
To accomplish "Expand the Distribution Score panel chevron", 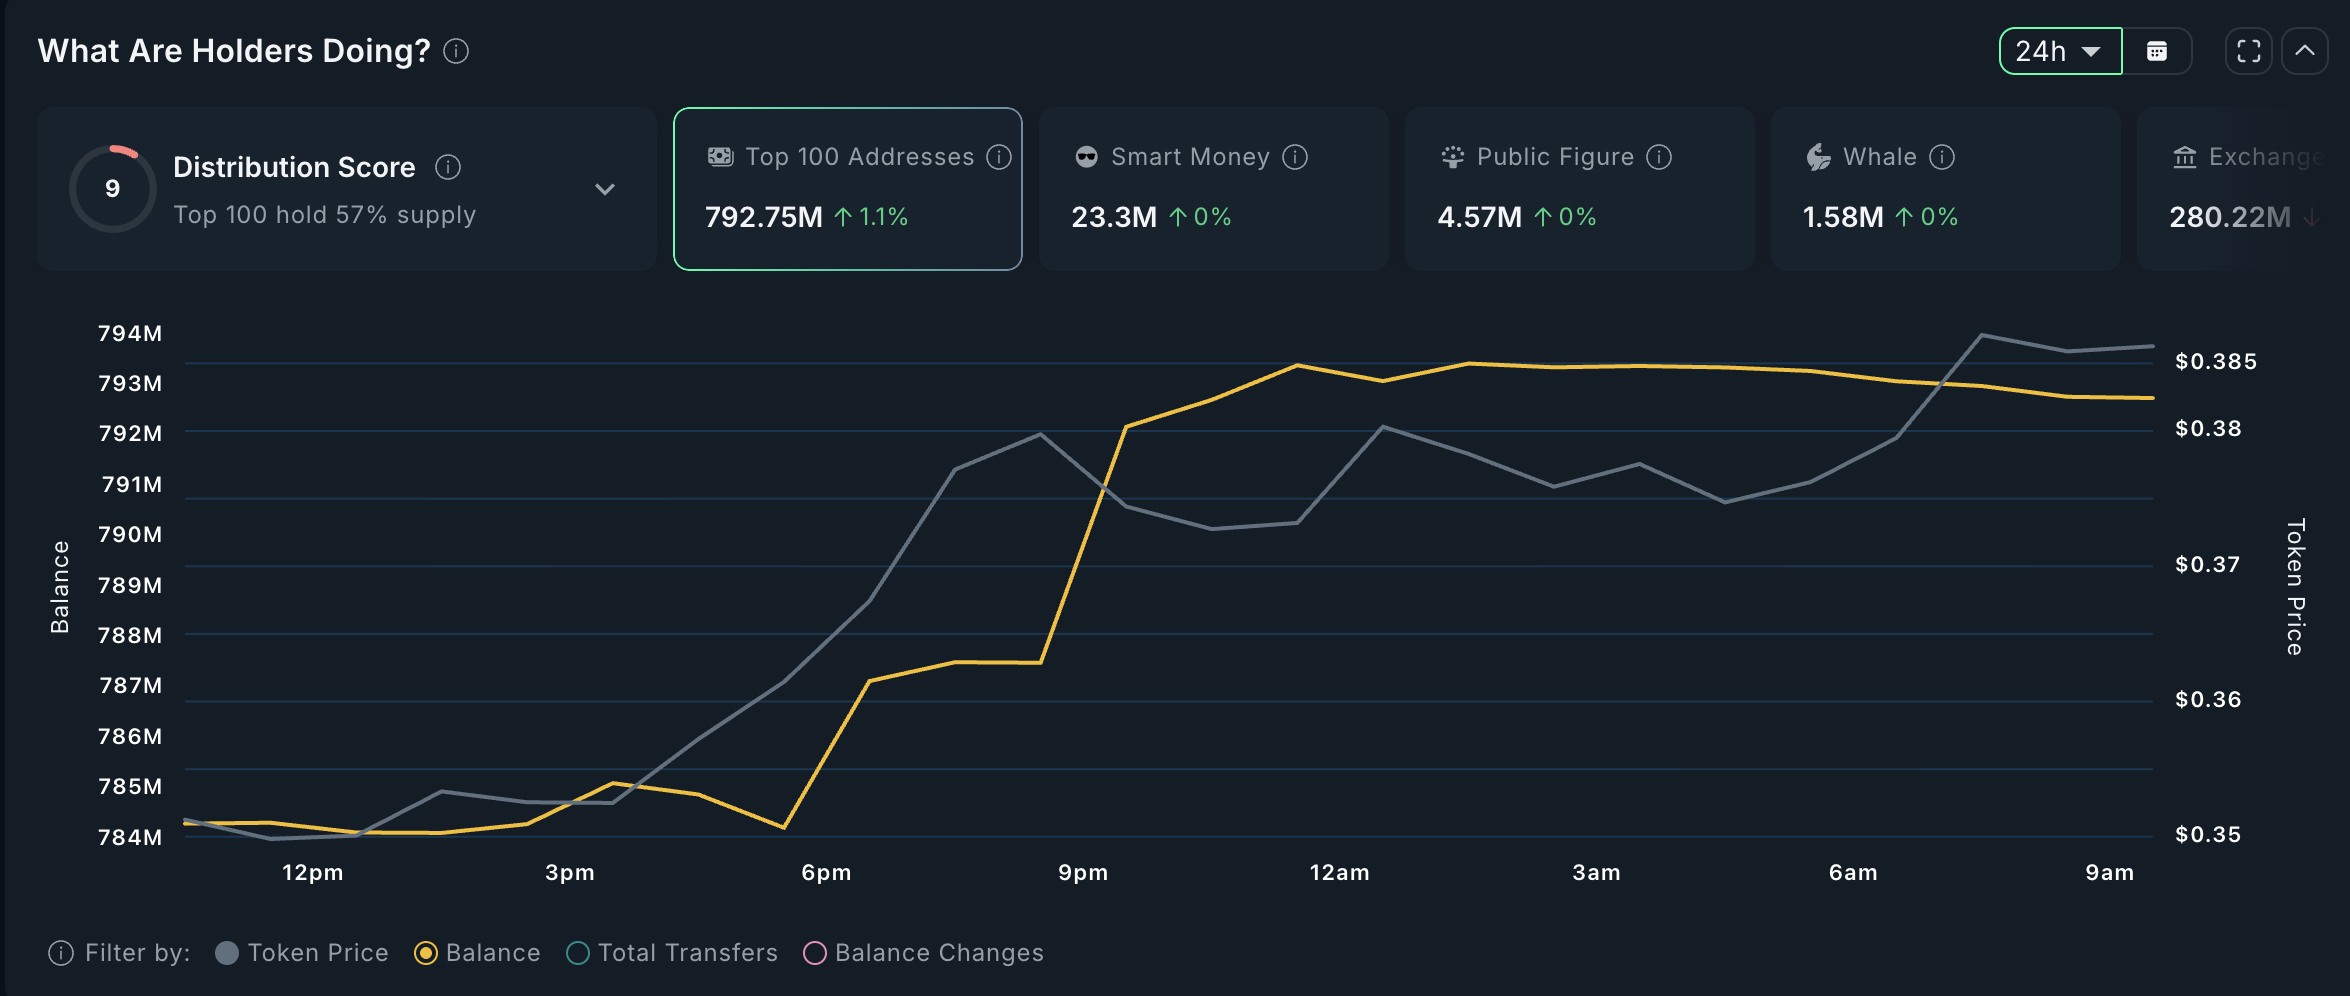I will point(604,188).
